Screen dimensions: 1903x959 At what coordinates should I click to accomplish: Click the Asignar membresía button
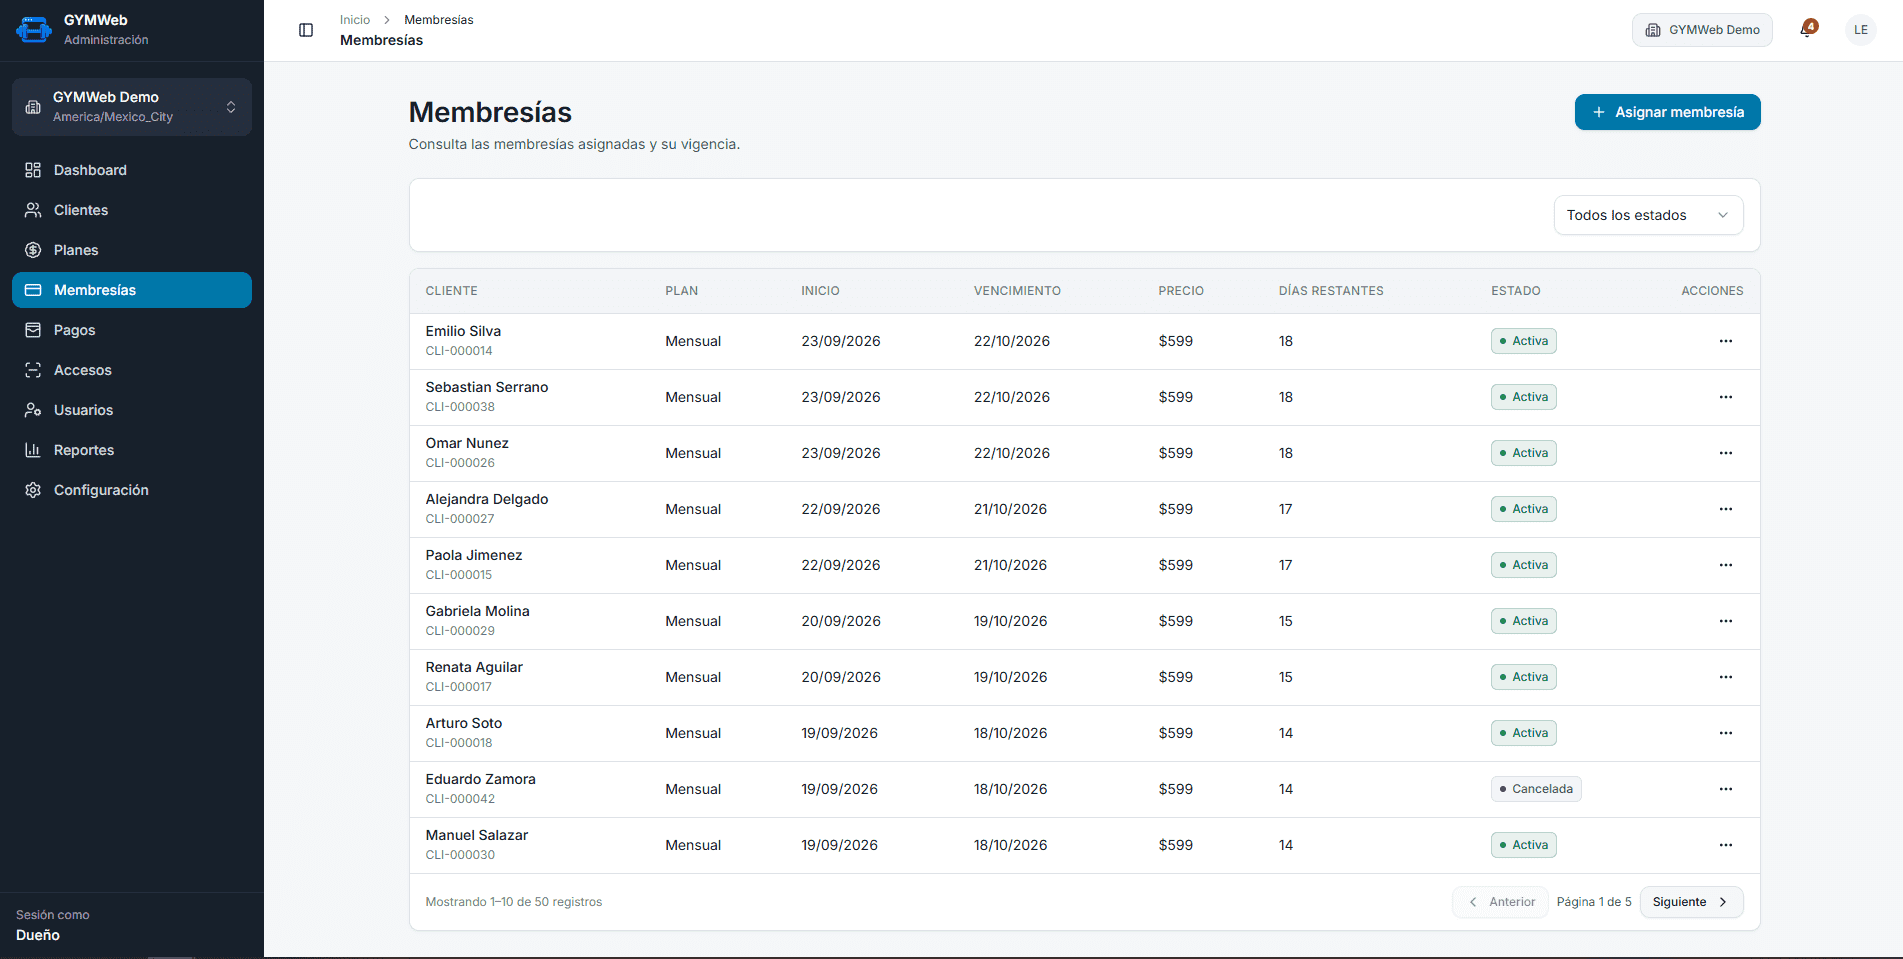coord(1667,112)
